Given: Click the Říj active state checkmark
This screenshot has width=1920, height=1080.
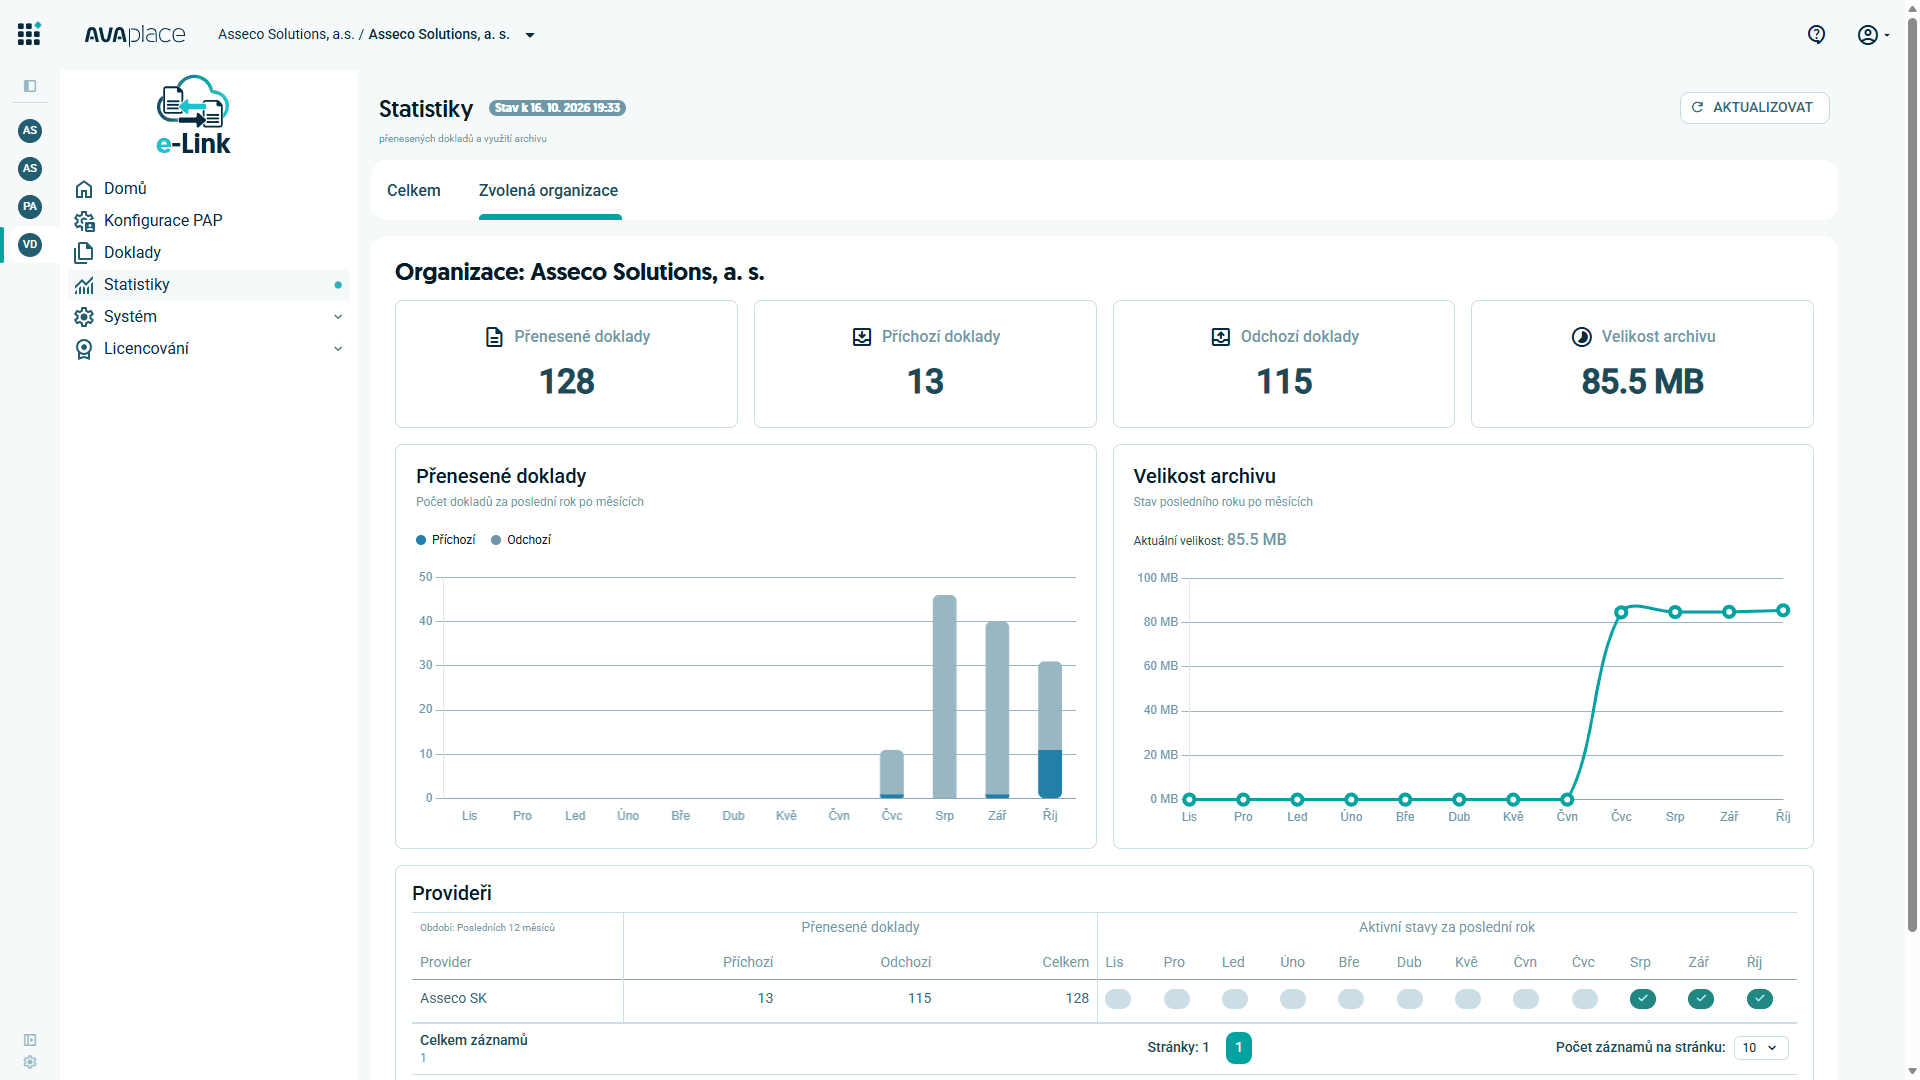Looking at the screenshot, I should (1760, 999).
